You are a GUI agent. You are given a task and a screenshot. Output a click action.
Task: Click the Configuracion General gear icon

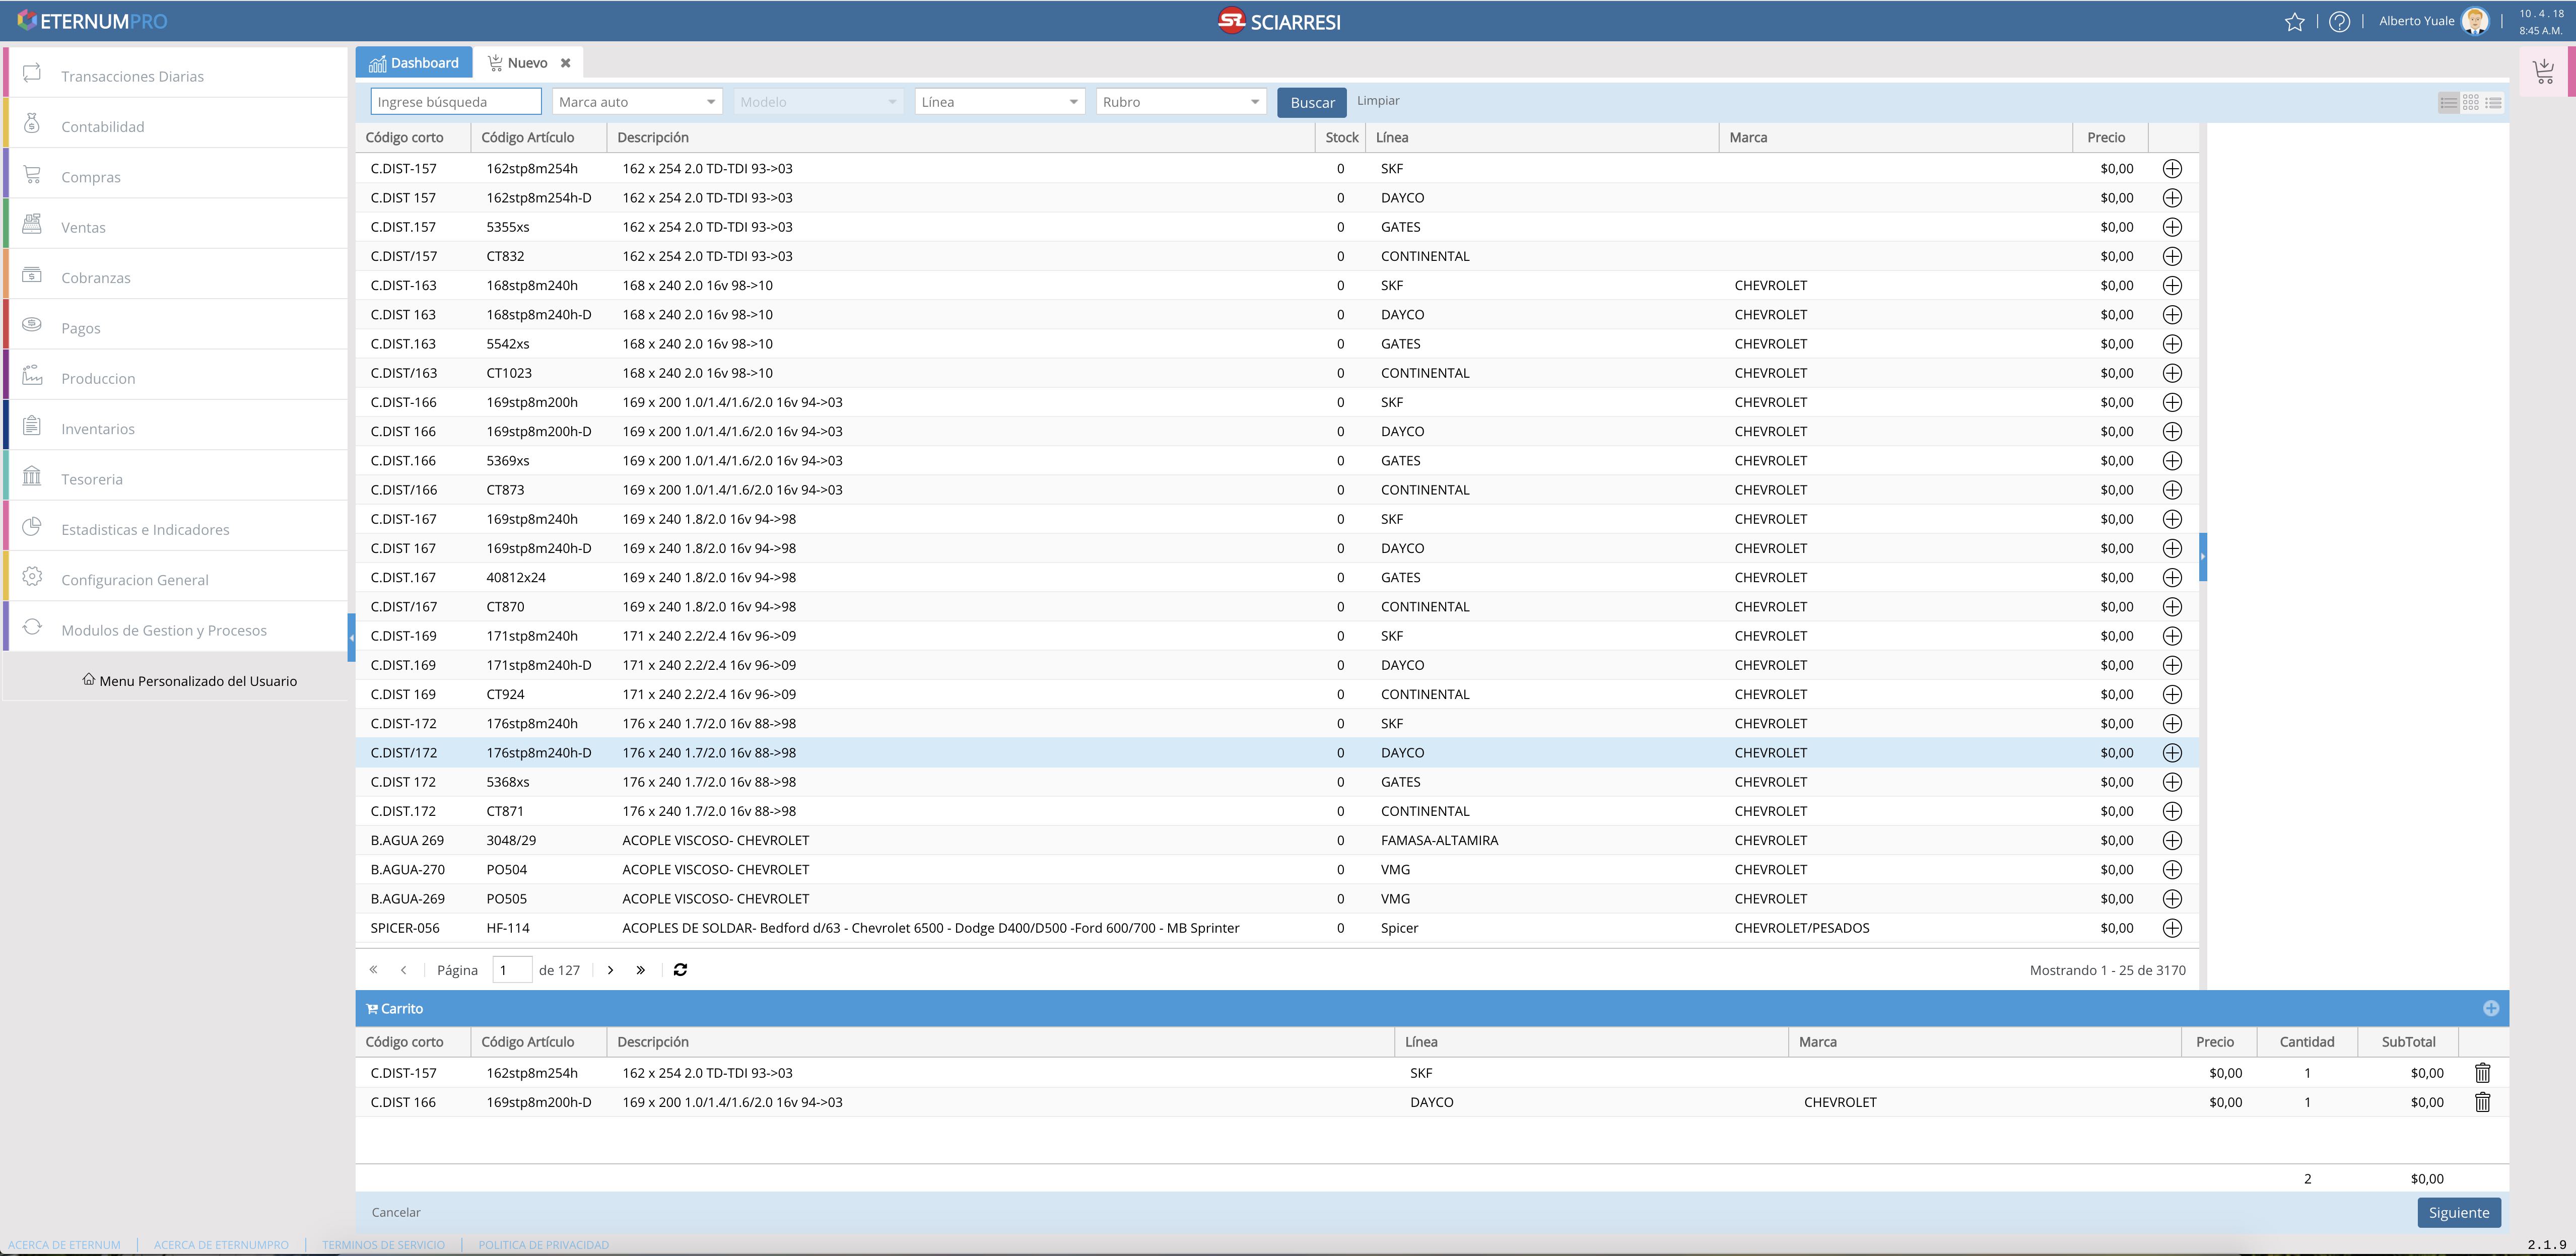tap(32, 577)
